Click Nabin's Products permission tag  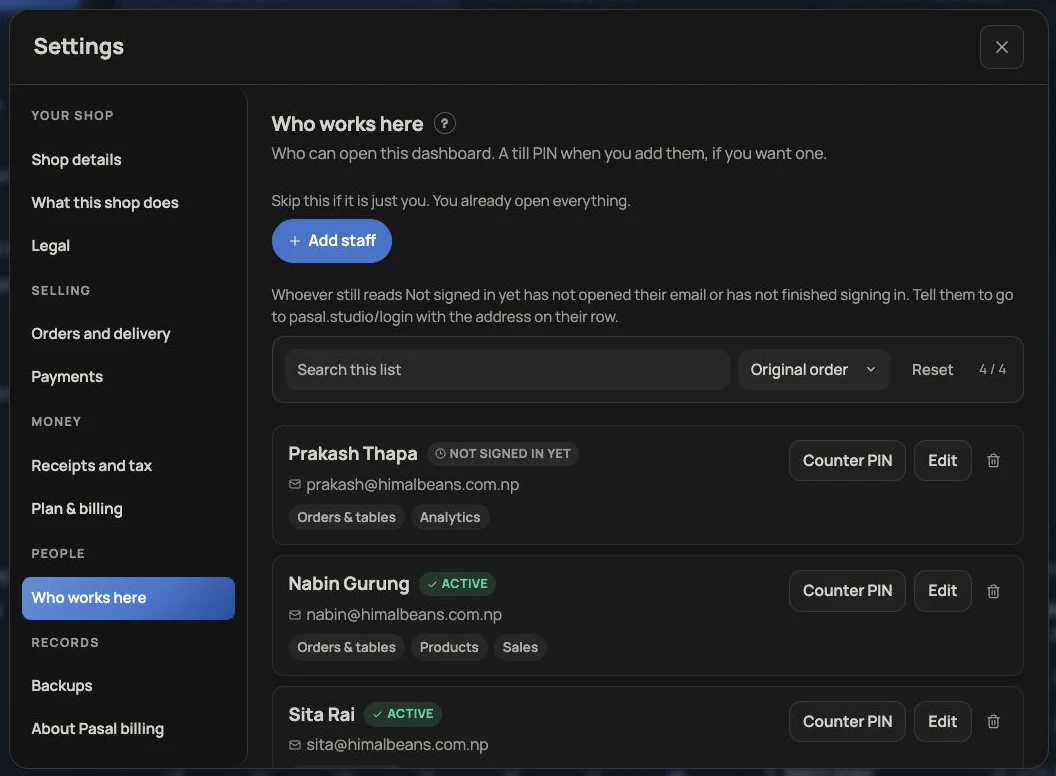click(449, 647)
